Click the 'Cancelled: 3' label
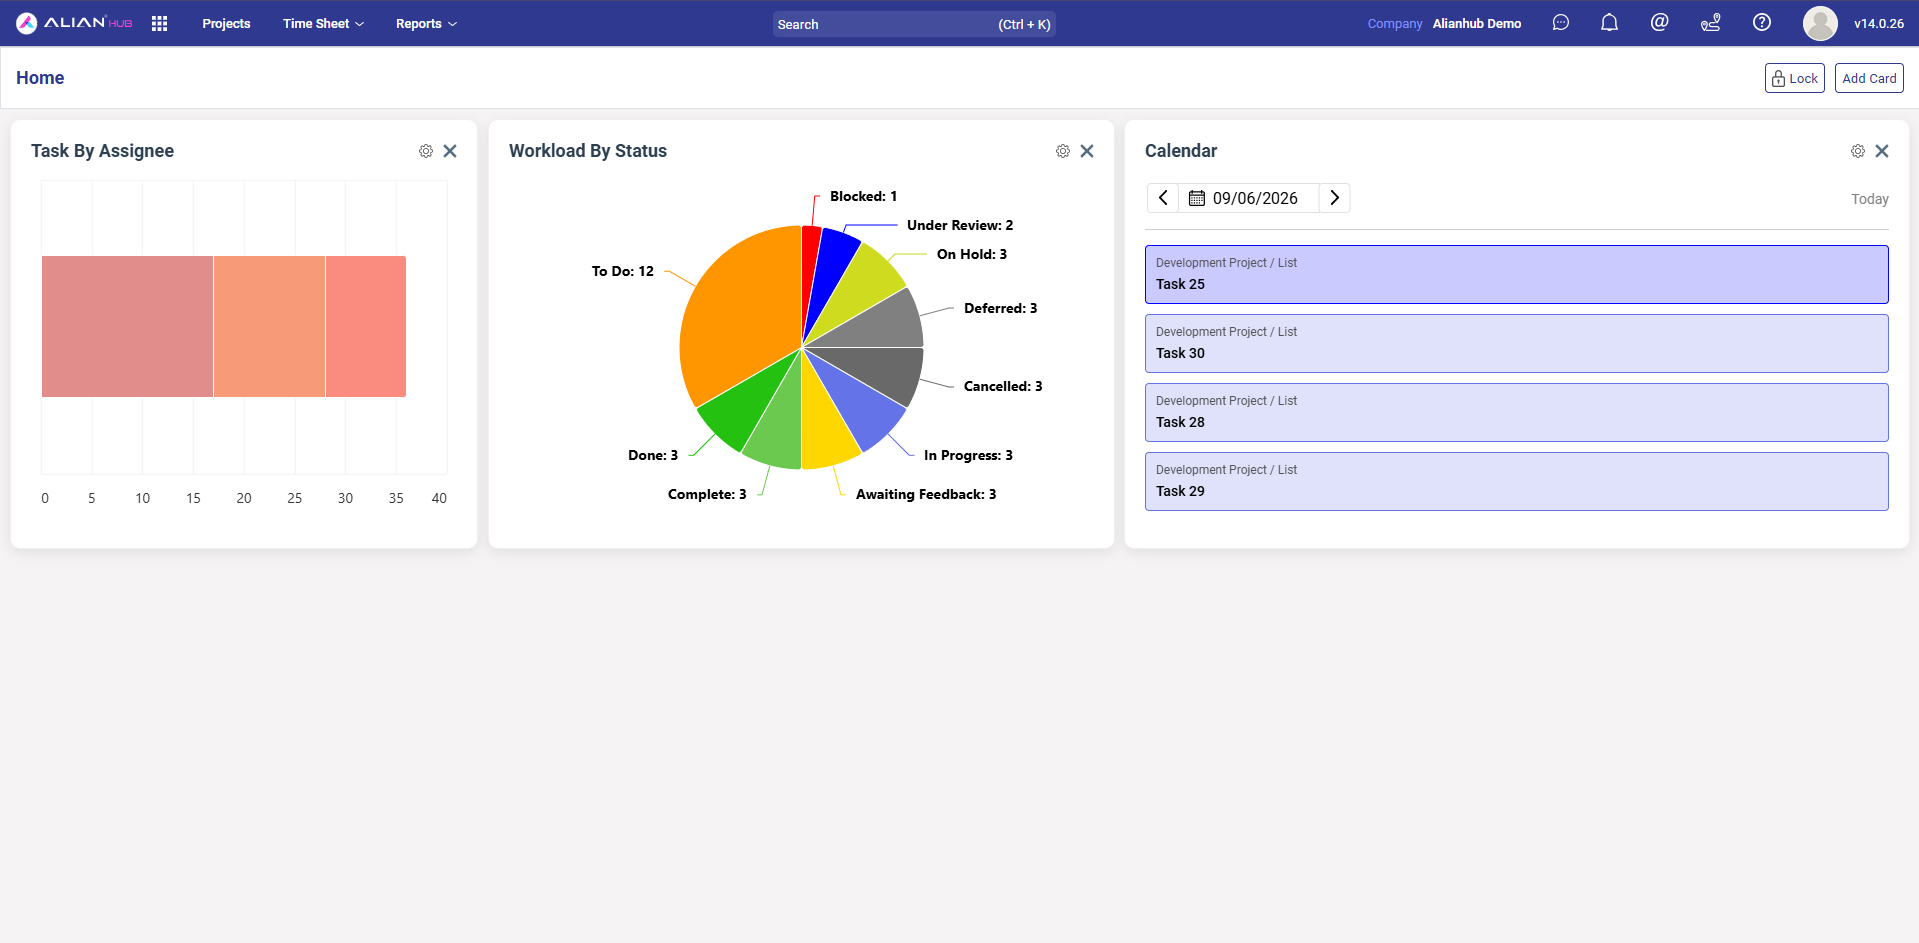 (1003, 386)
